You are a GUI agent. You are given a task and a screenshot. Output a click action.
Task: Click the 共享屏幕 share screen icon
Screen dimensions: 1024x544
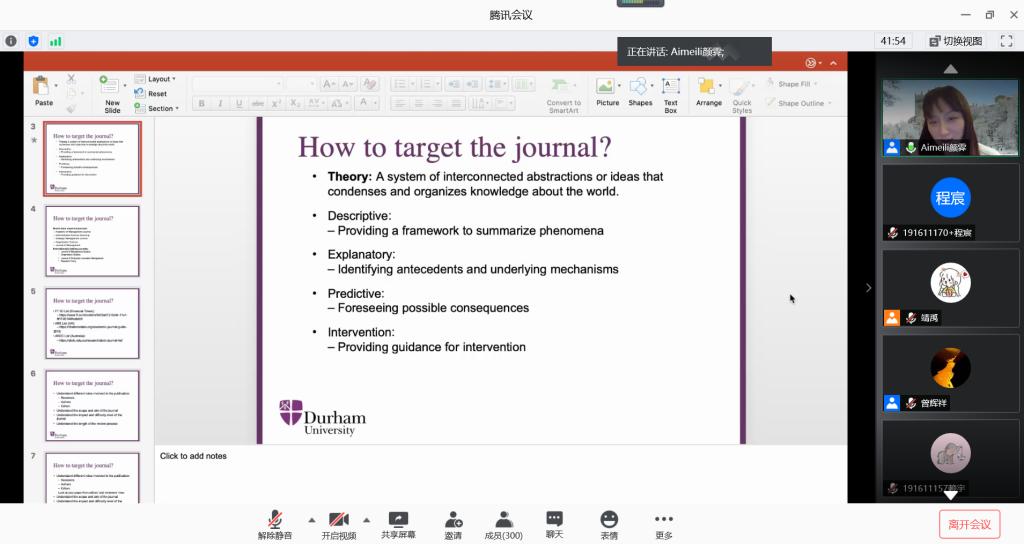398,519
